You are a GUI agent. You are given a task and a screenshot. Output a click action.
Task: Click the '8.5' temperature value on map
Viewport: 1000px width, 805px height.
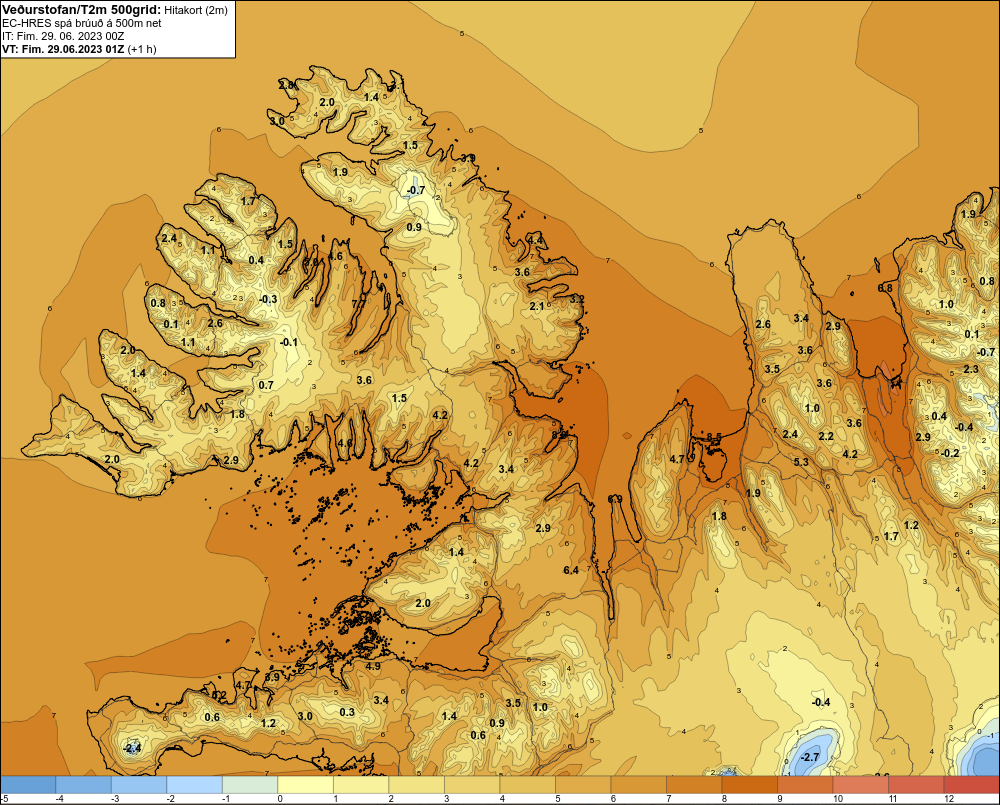[714, 437]
